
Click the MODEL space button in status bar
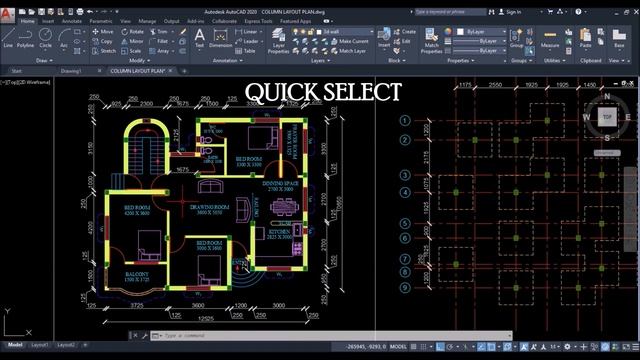[x=398, y=347]
